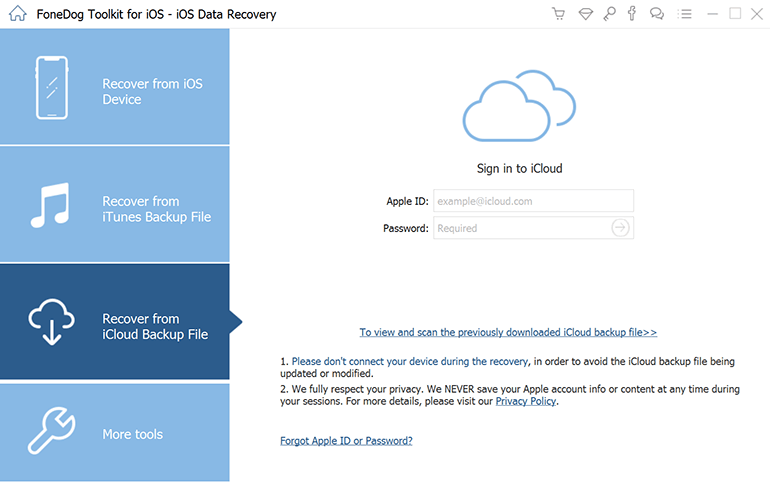Click the diamond upgrade icon
Viewport: 770px width, 483px height.
pos(583,14)
